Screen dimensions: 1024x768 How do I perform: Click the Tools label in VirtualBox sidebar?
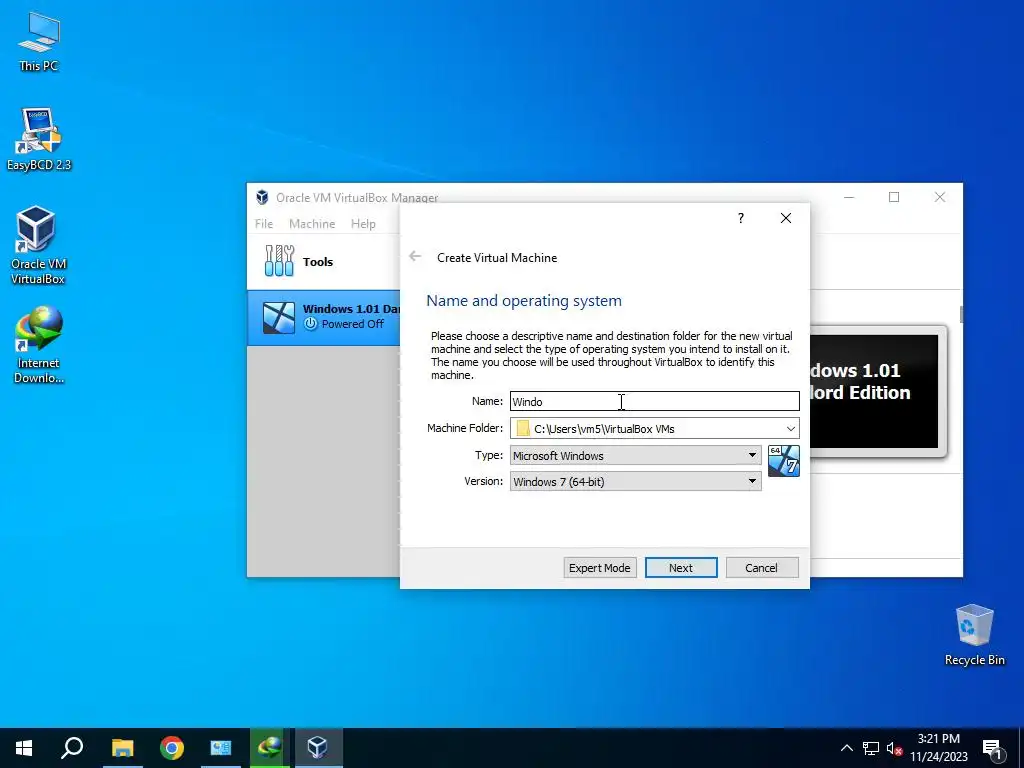pos(318,262)
